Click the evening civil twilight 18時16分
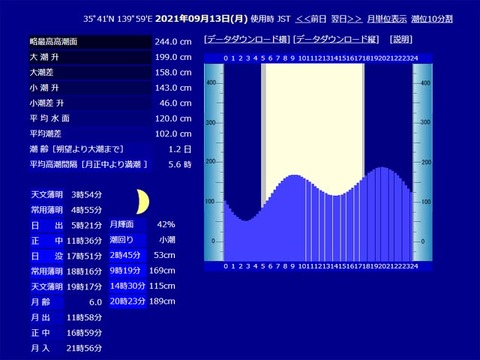The height and width of the screenshot is (360, 480). [84, 272]
